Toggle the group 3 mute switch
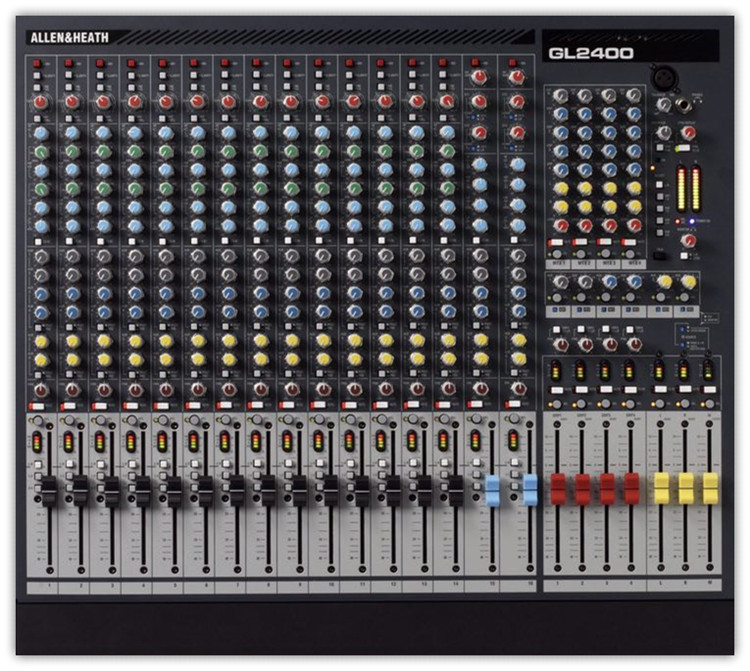This screenshot has width=750, height=671. pos(606,390)
